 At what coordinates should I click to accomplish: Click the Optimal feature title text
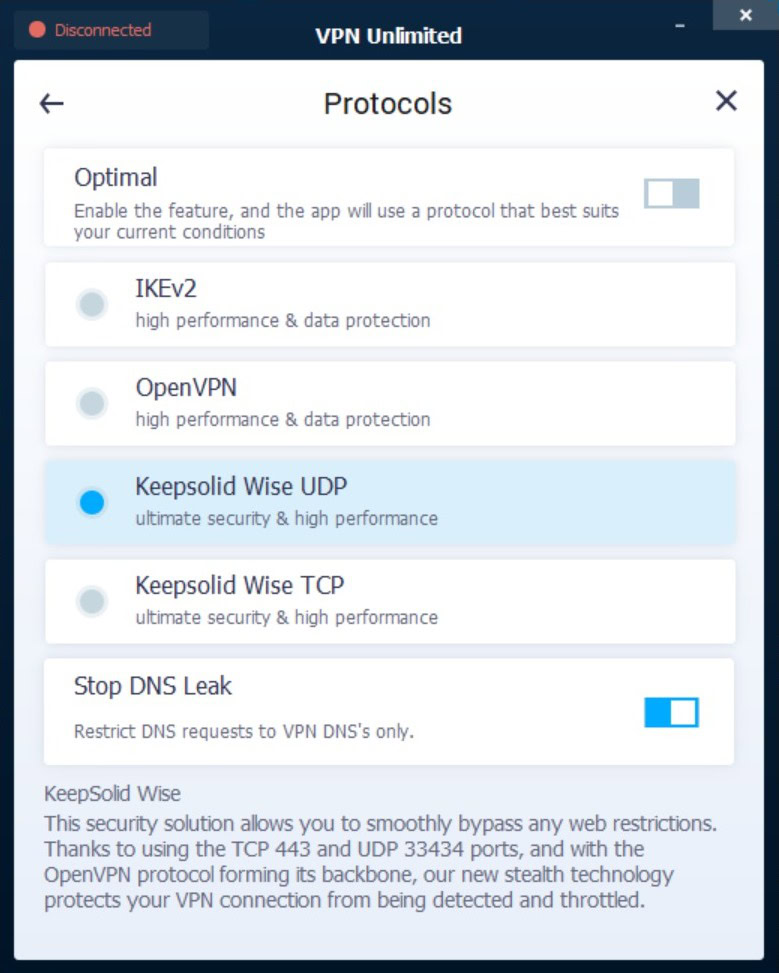(x=116, y=178)
